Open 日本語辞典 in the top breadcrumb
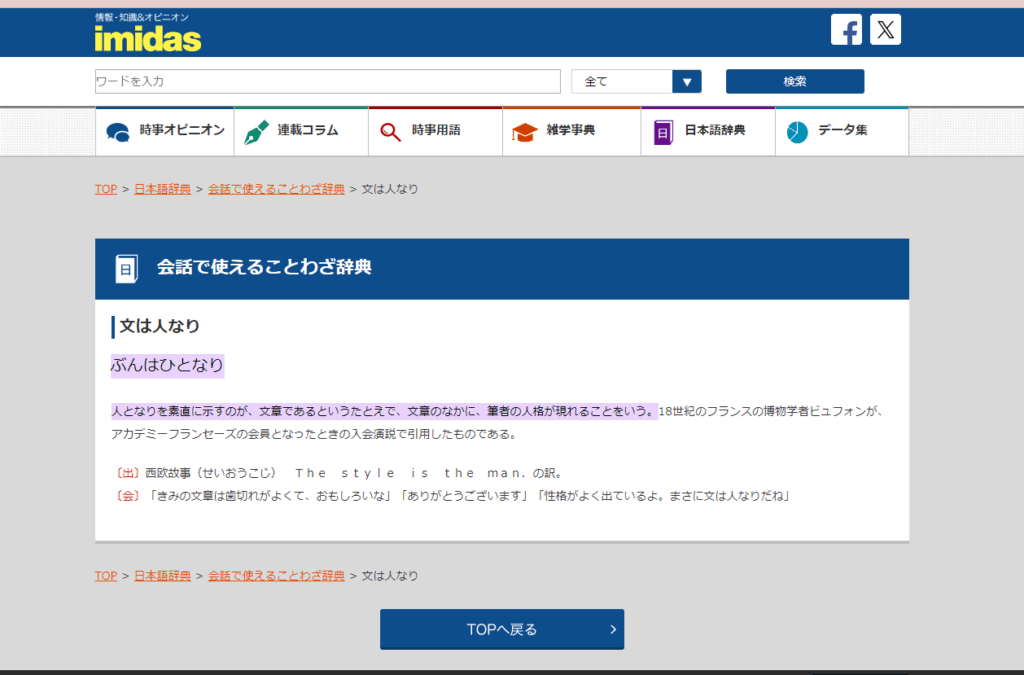 (162, 189)
